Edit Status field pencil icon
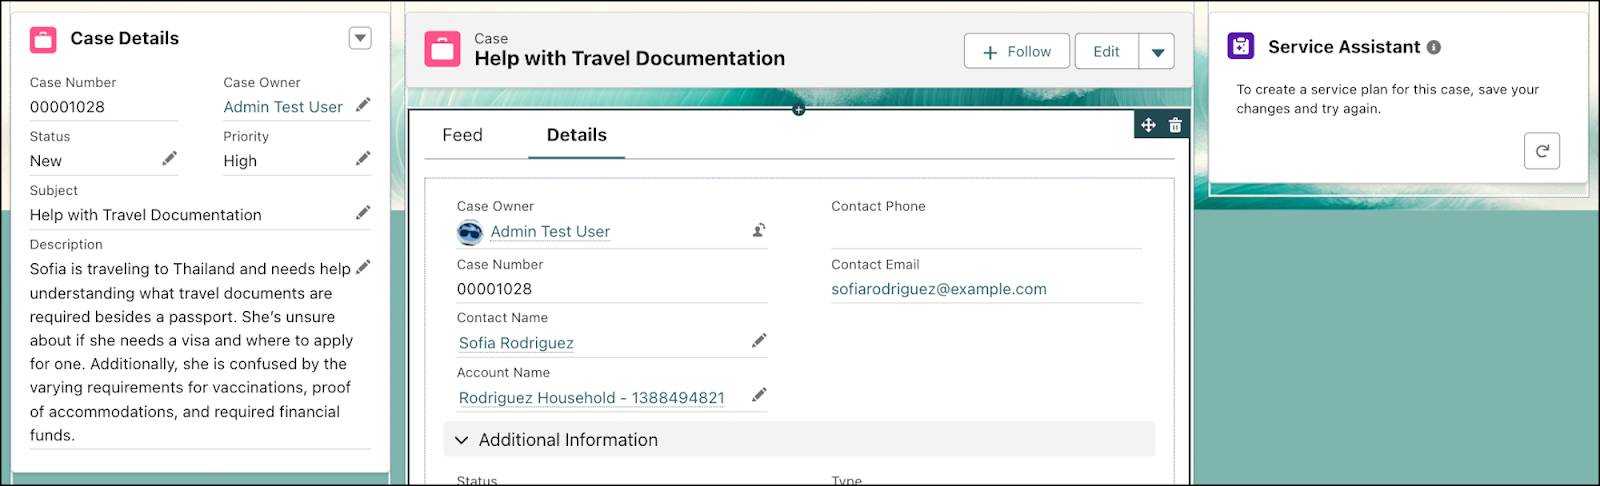 point(170,159)
